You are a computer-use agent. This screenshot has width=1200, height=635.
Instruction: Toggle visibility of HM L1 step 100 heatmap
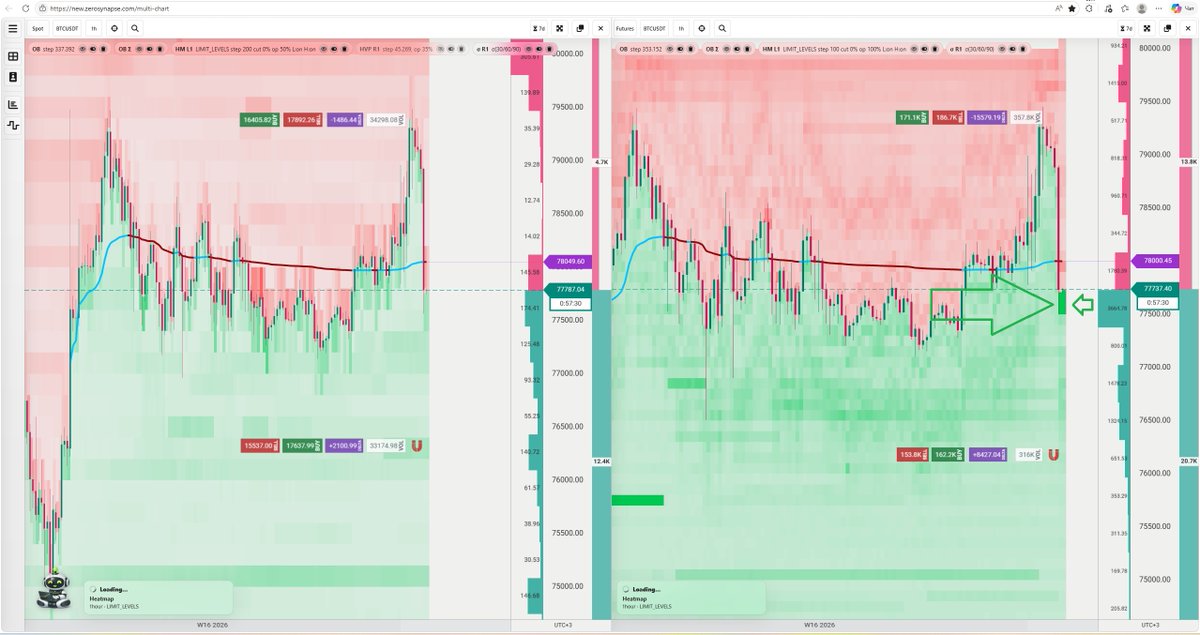click(913, 48)
